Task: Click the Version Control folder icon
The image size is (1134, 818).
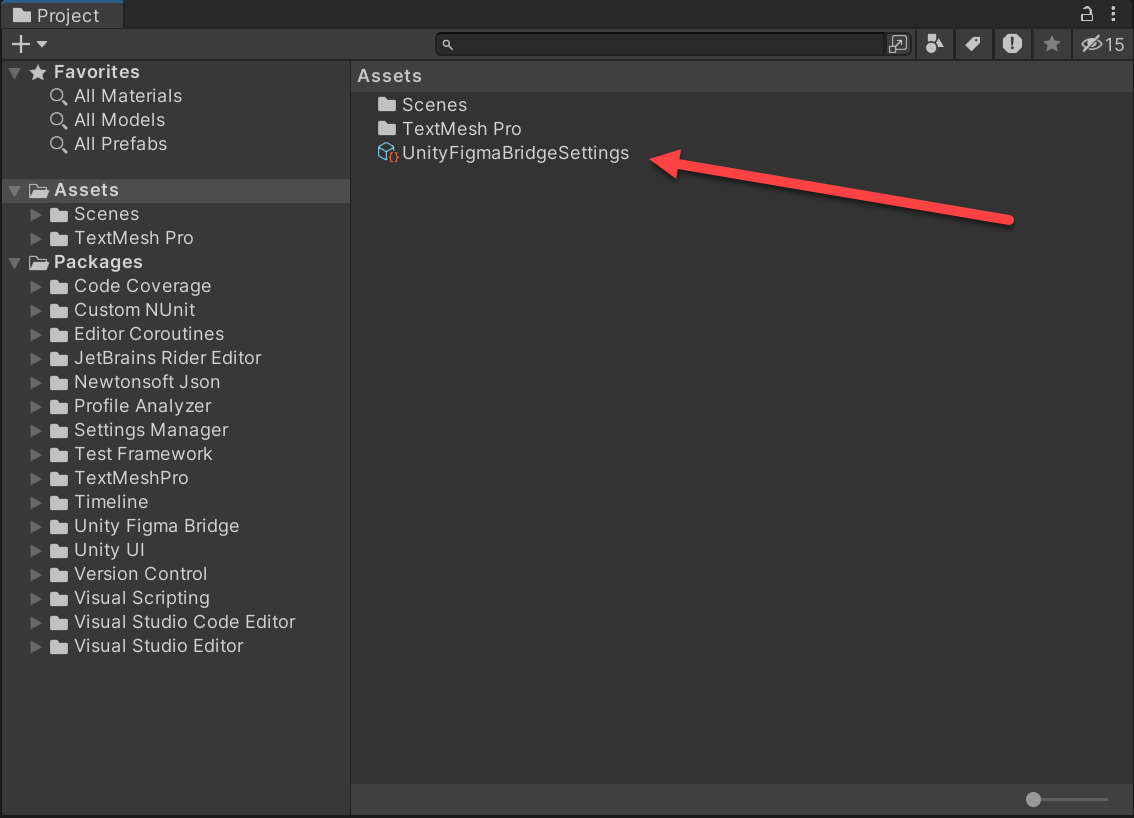Action: (59, 574)
